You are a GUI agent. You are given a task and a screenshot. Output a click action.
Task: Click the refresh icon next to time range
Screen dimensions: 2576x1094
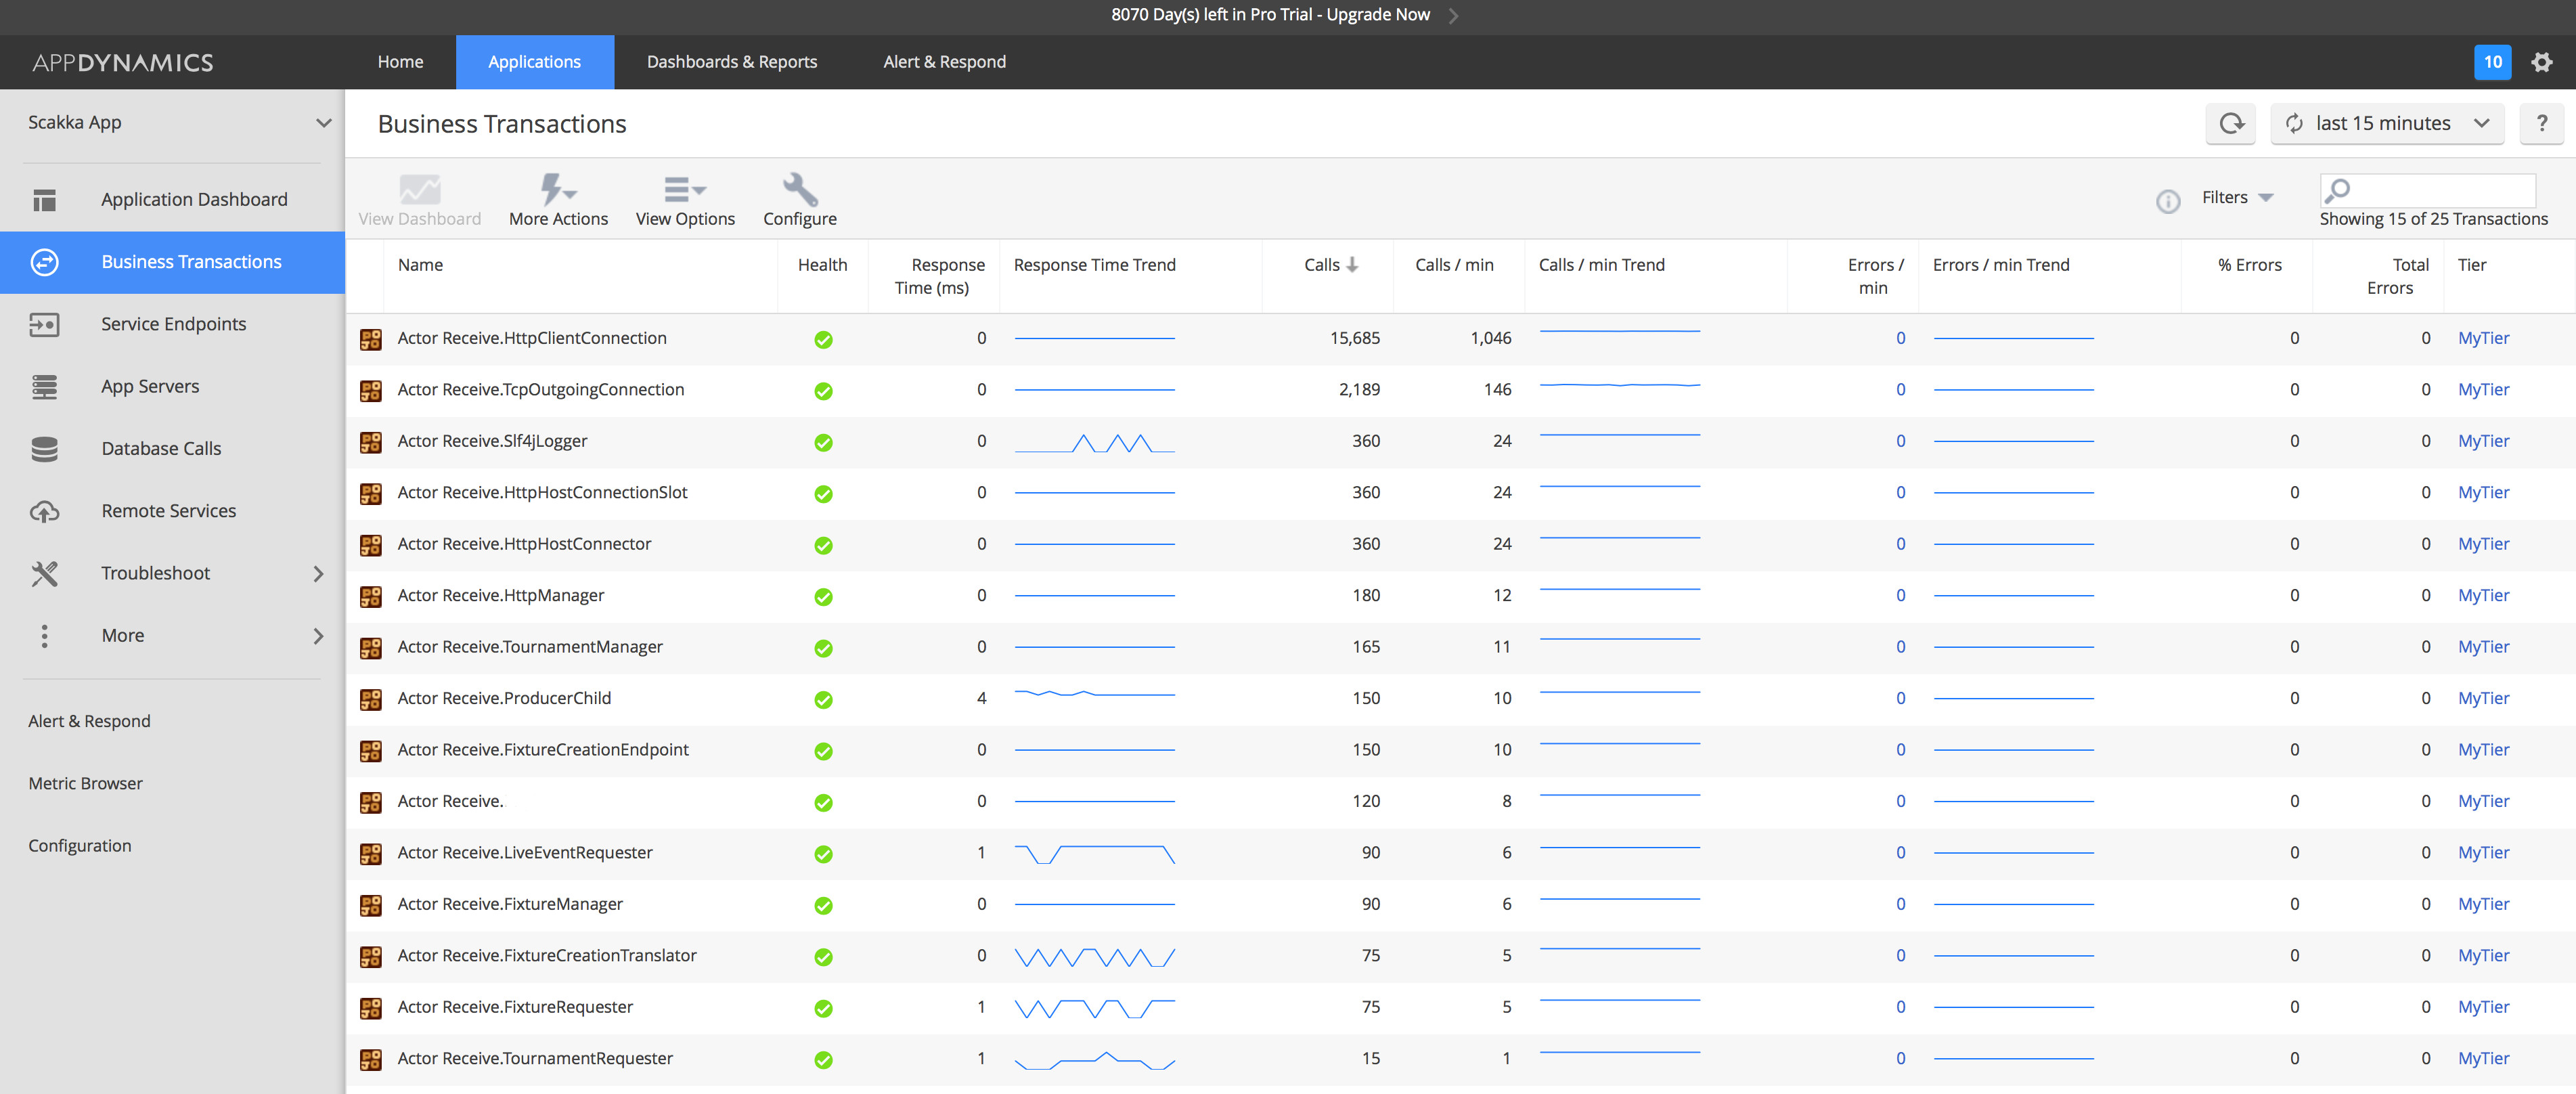point(2231,123)
